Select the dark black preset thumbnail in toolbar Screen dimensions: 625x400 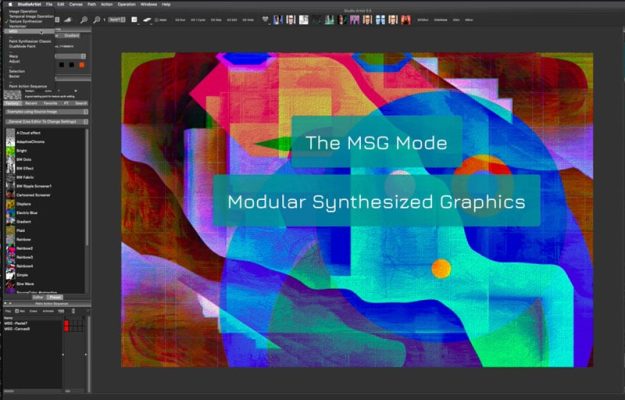pyautogui.click(x=316, y=20)
